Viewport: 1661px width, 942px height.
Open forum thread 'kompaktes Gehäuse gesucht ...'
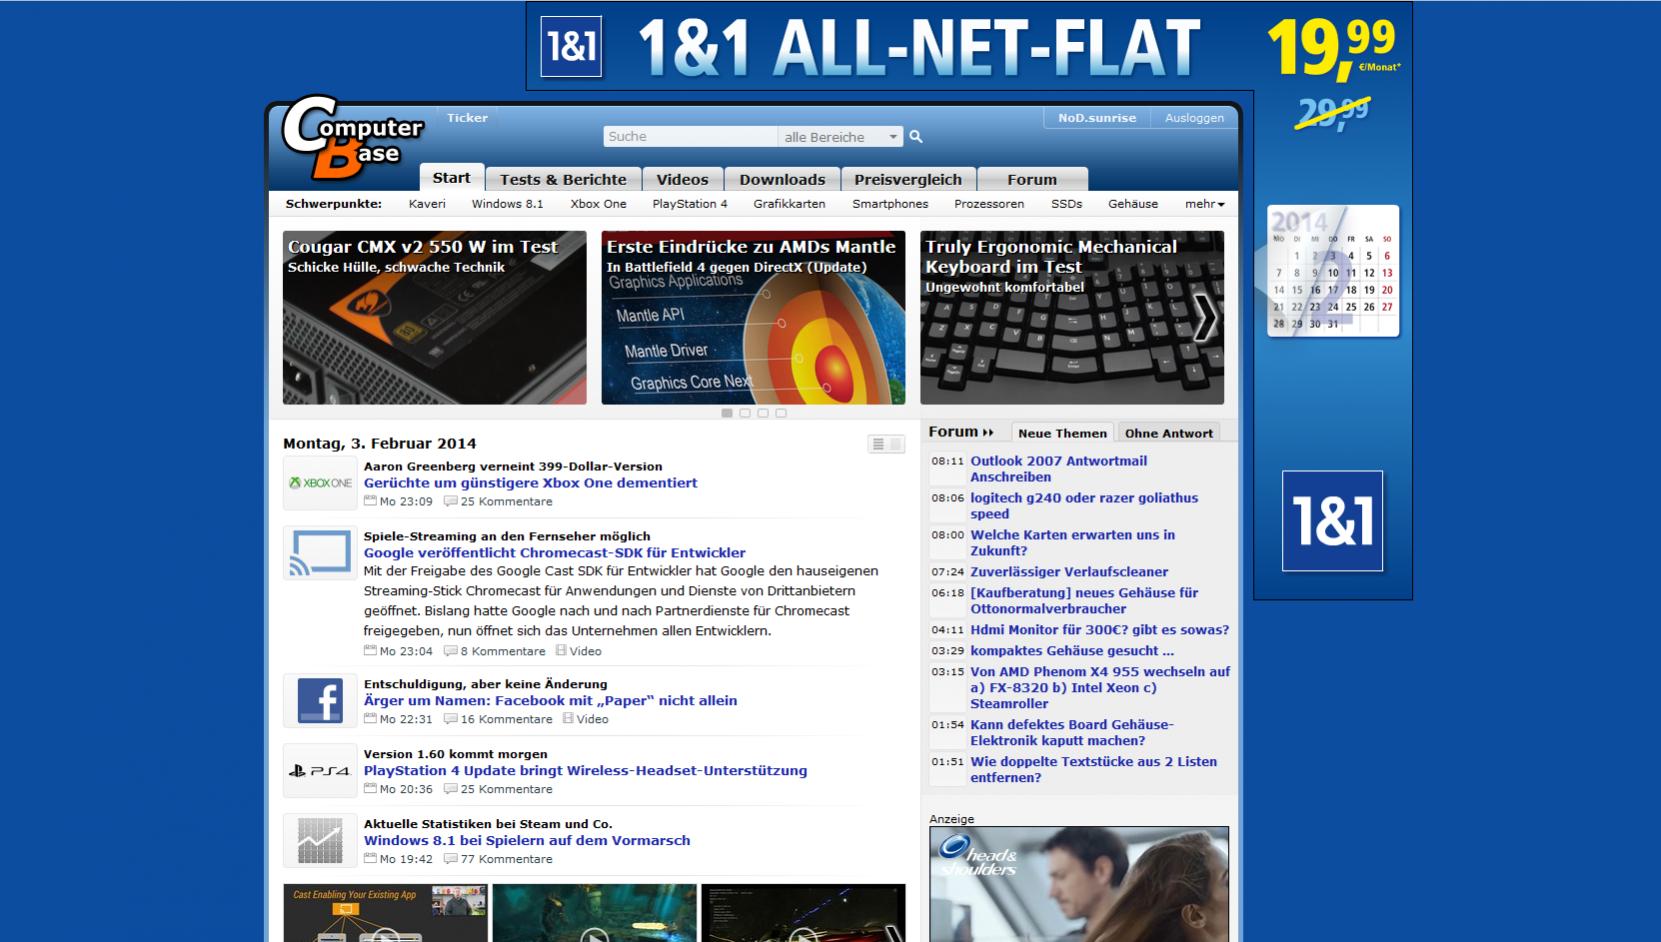[1072, 651]
